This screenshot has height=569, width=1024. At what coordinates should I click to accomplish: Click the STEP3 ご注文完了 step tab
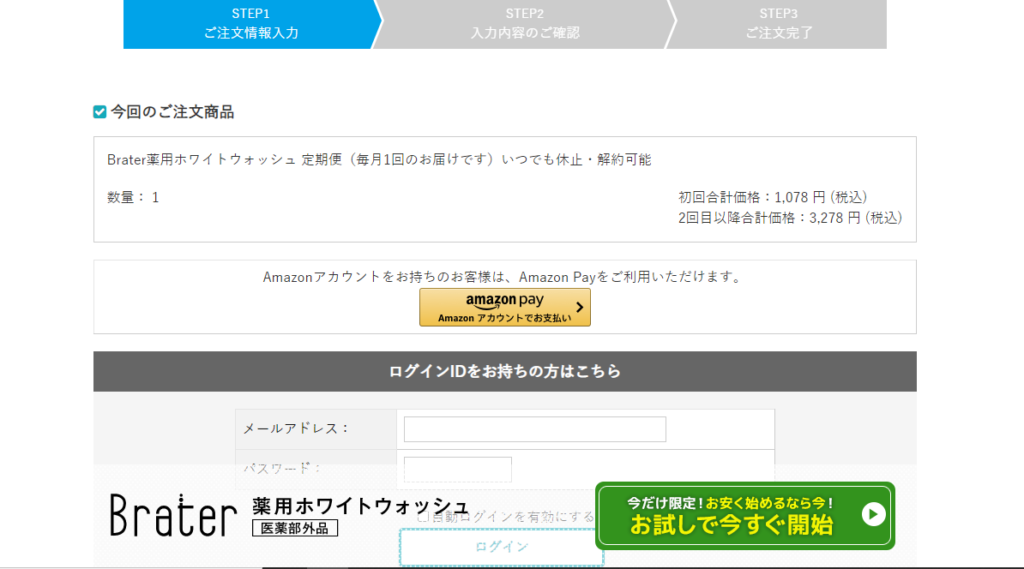[778, 24]
